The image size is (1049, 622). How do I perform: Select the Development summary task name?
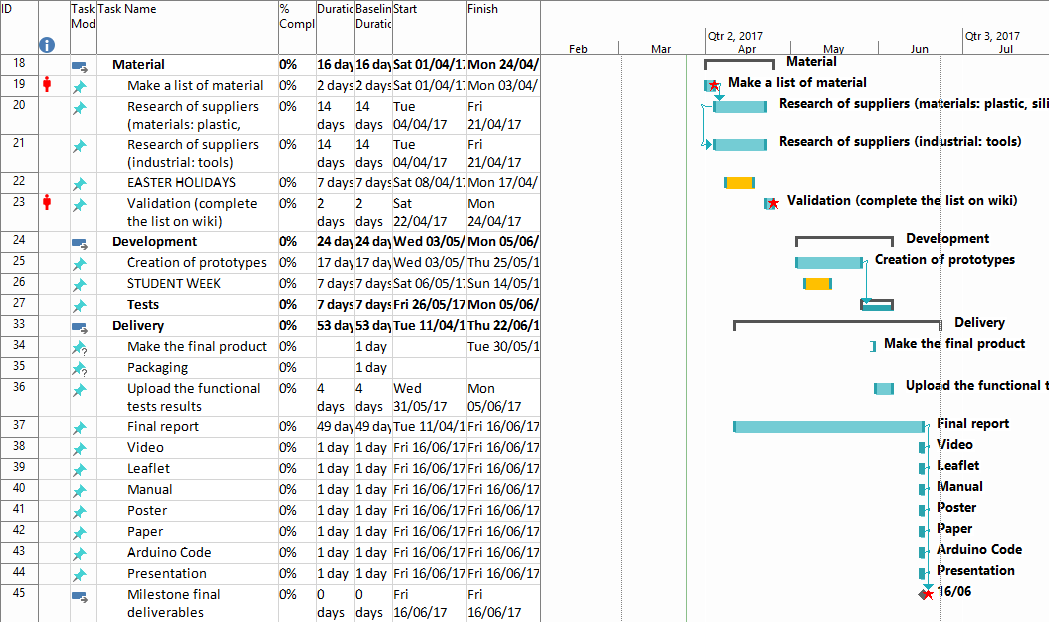click(154, 242)
